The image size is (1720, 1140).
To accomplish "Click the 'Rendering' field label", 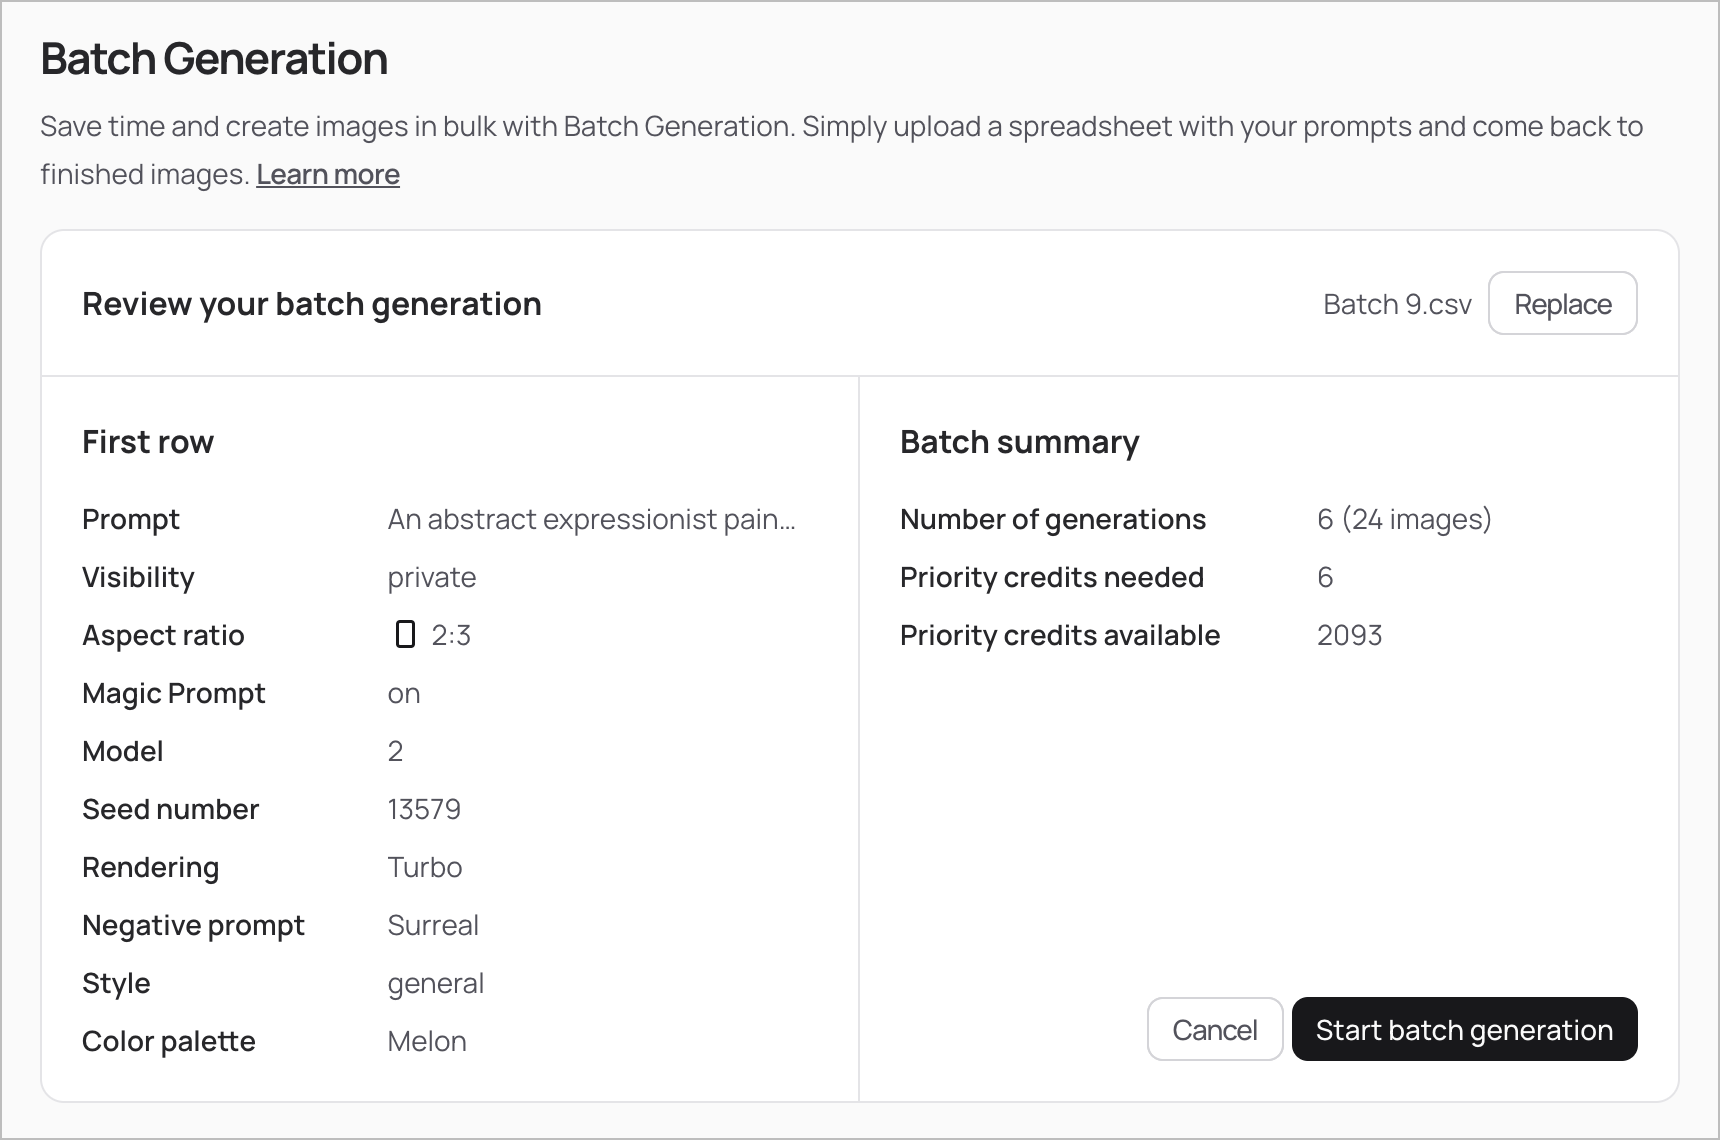I will coord(150,868).
